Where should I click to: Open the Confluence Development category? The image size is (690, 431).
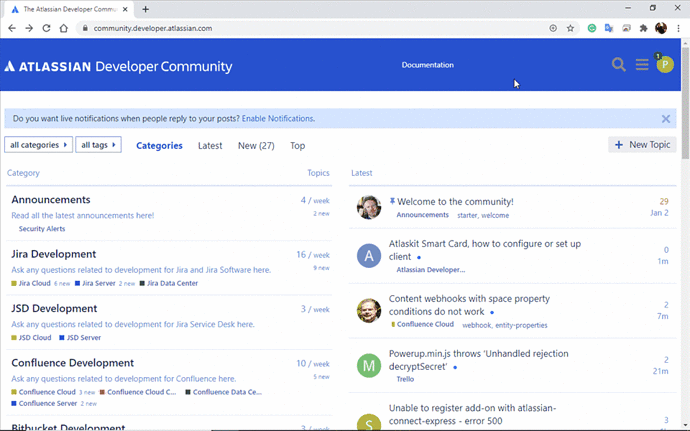click(x=73, y=363)
